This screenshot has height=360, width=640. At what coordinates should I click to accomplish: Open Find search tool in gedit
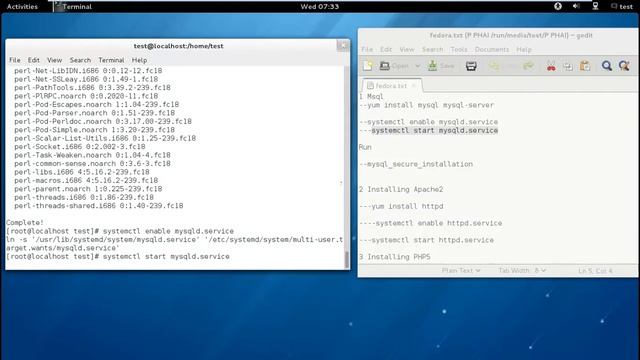click(x=607, y=66)
